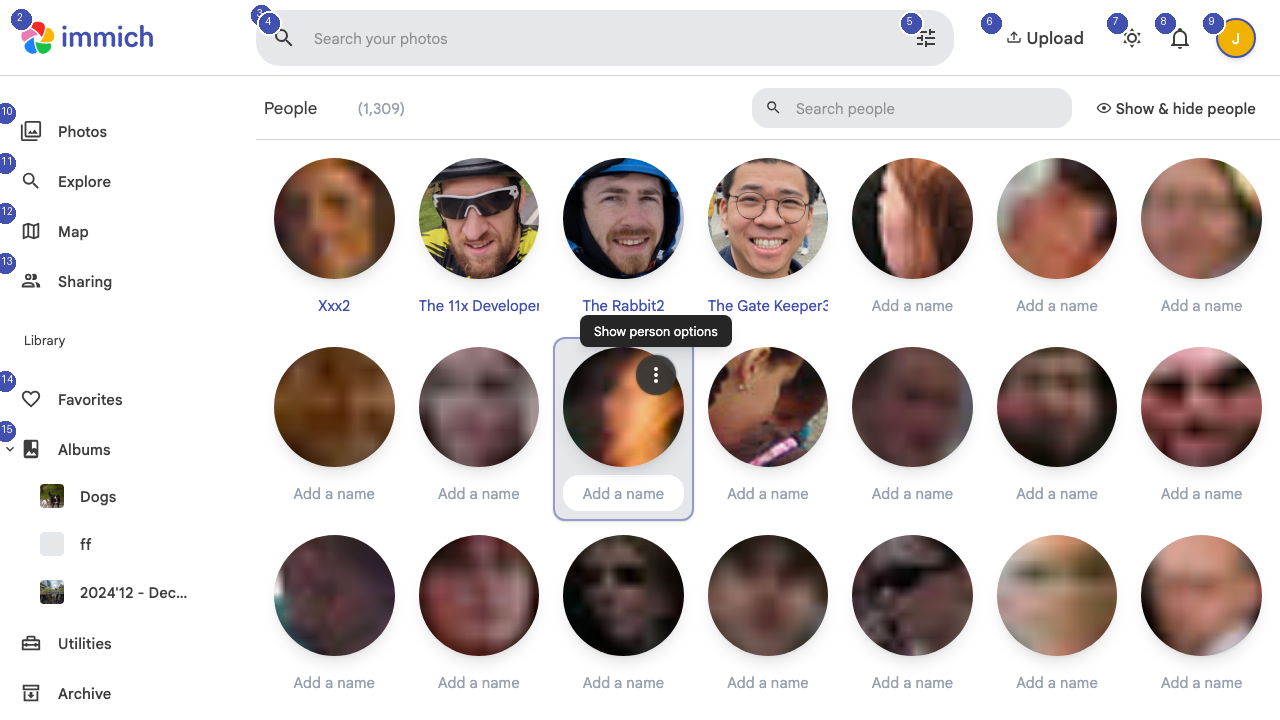This screenshot has width=1280, height=720.
Task: Click the Sharing people icon
Action: click(31, 281)
